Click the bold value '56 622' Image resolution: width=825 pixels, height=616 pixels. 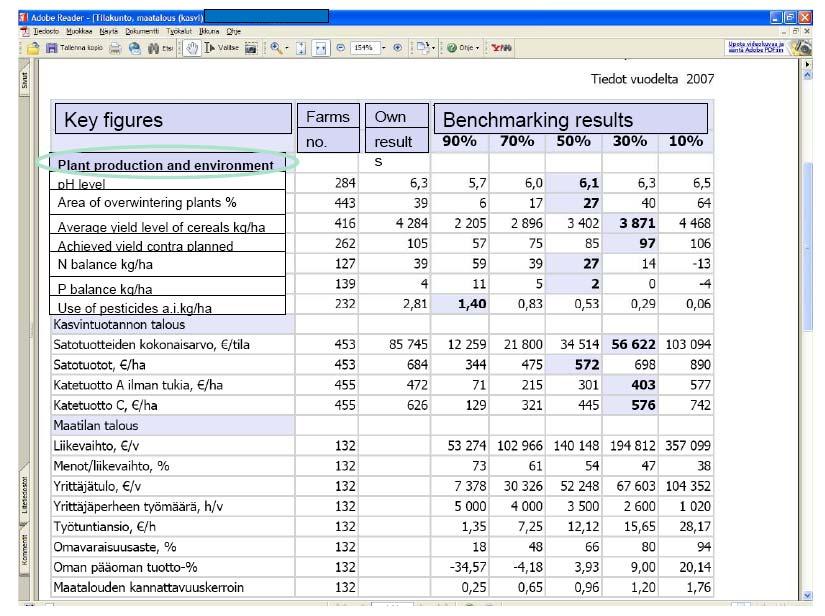[x=633, y=345]
